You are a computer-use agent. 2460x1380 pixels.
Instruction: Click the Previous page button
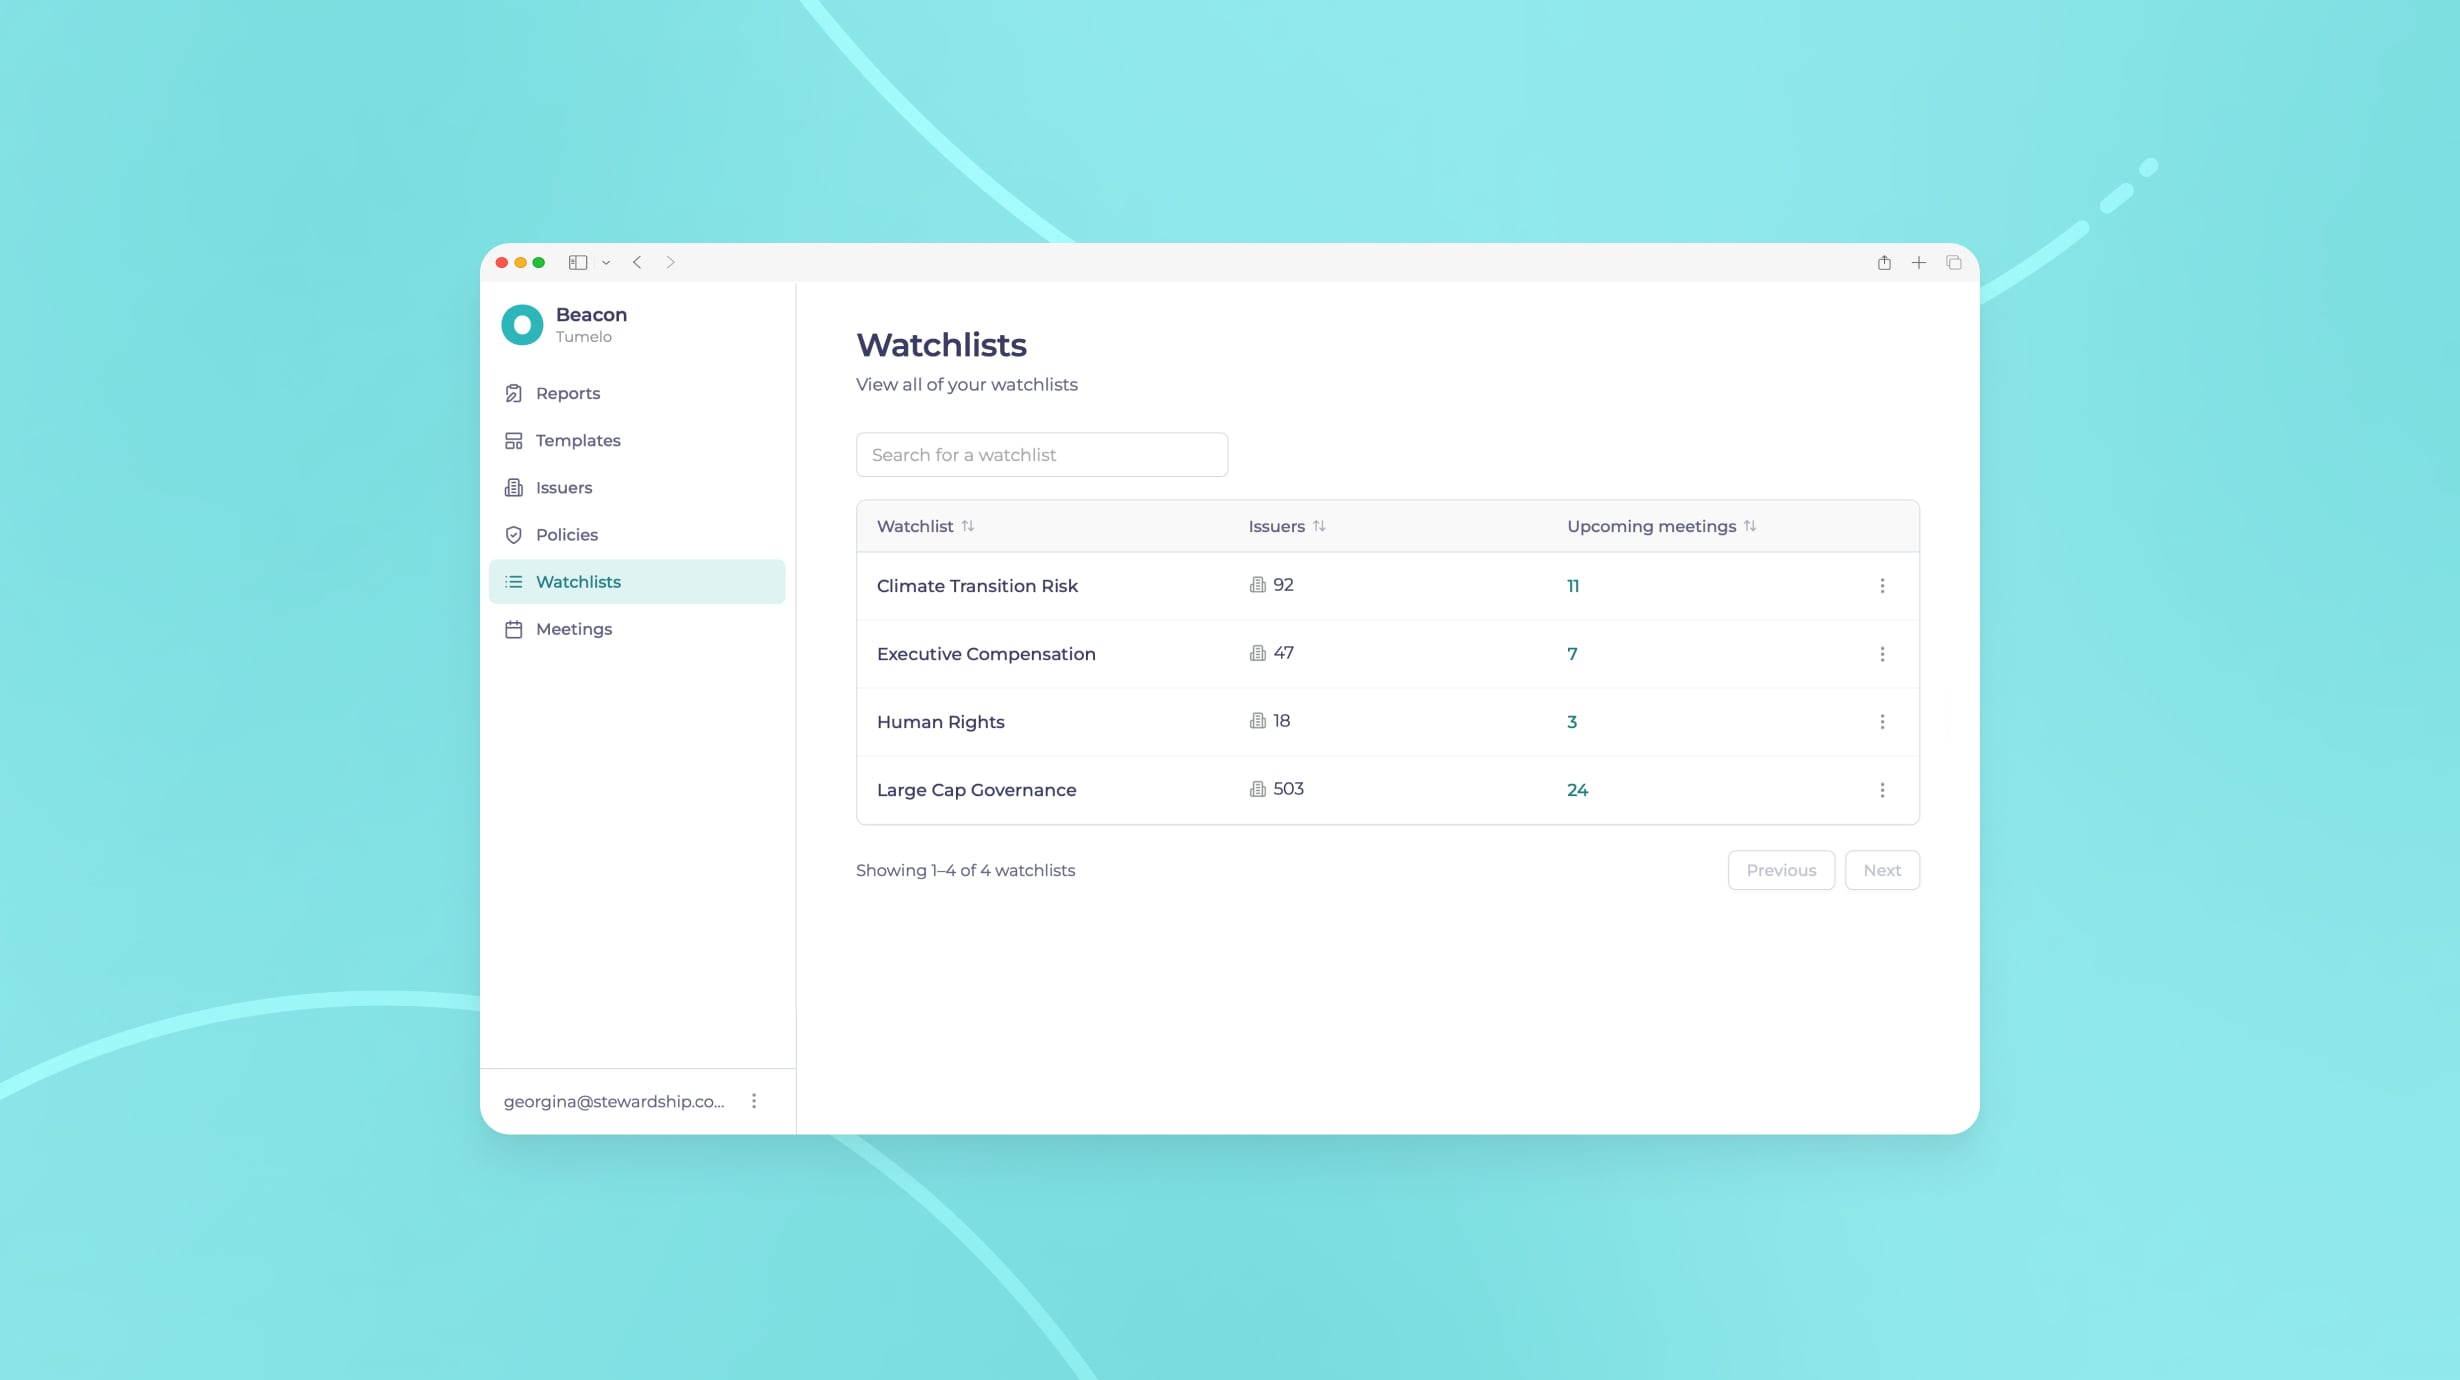(x=1781, y=870)
